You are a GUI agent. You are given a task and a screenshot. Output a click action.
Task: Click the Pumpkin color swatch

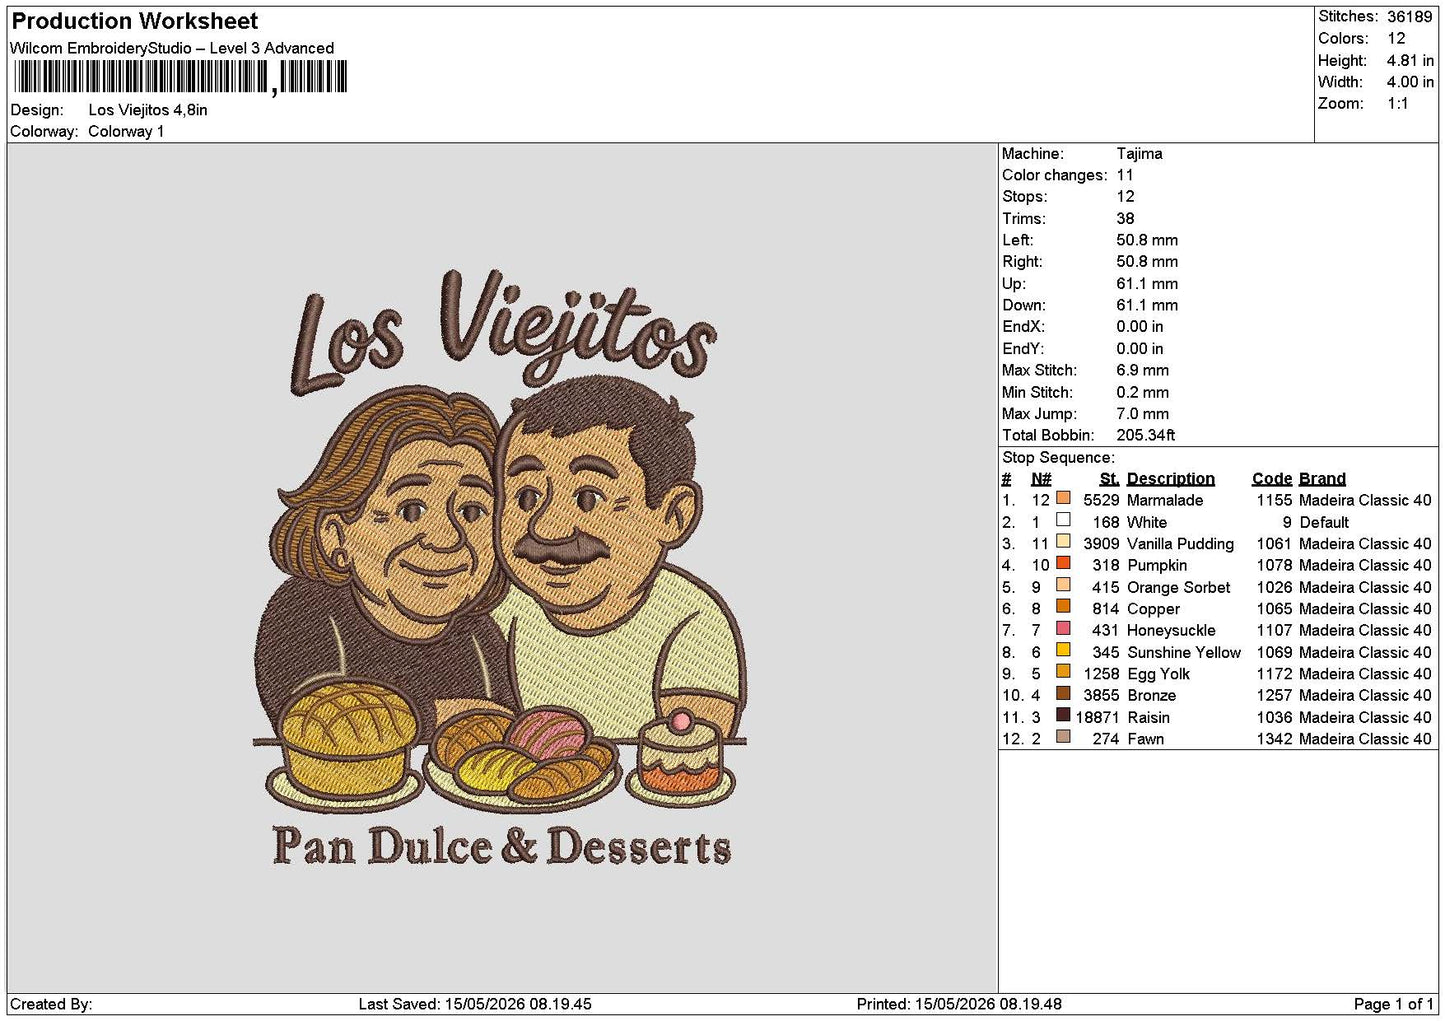coord(1063,563)
